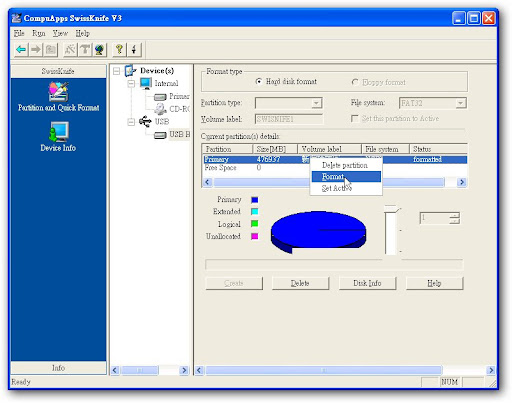Click the Volume label column header

pos(329,149)
